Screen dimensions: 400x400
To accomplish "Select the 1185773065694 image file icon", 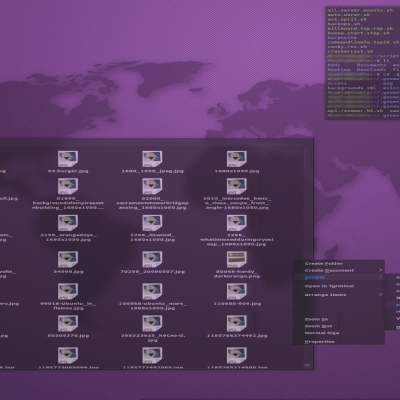I will point(68,355).
